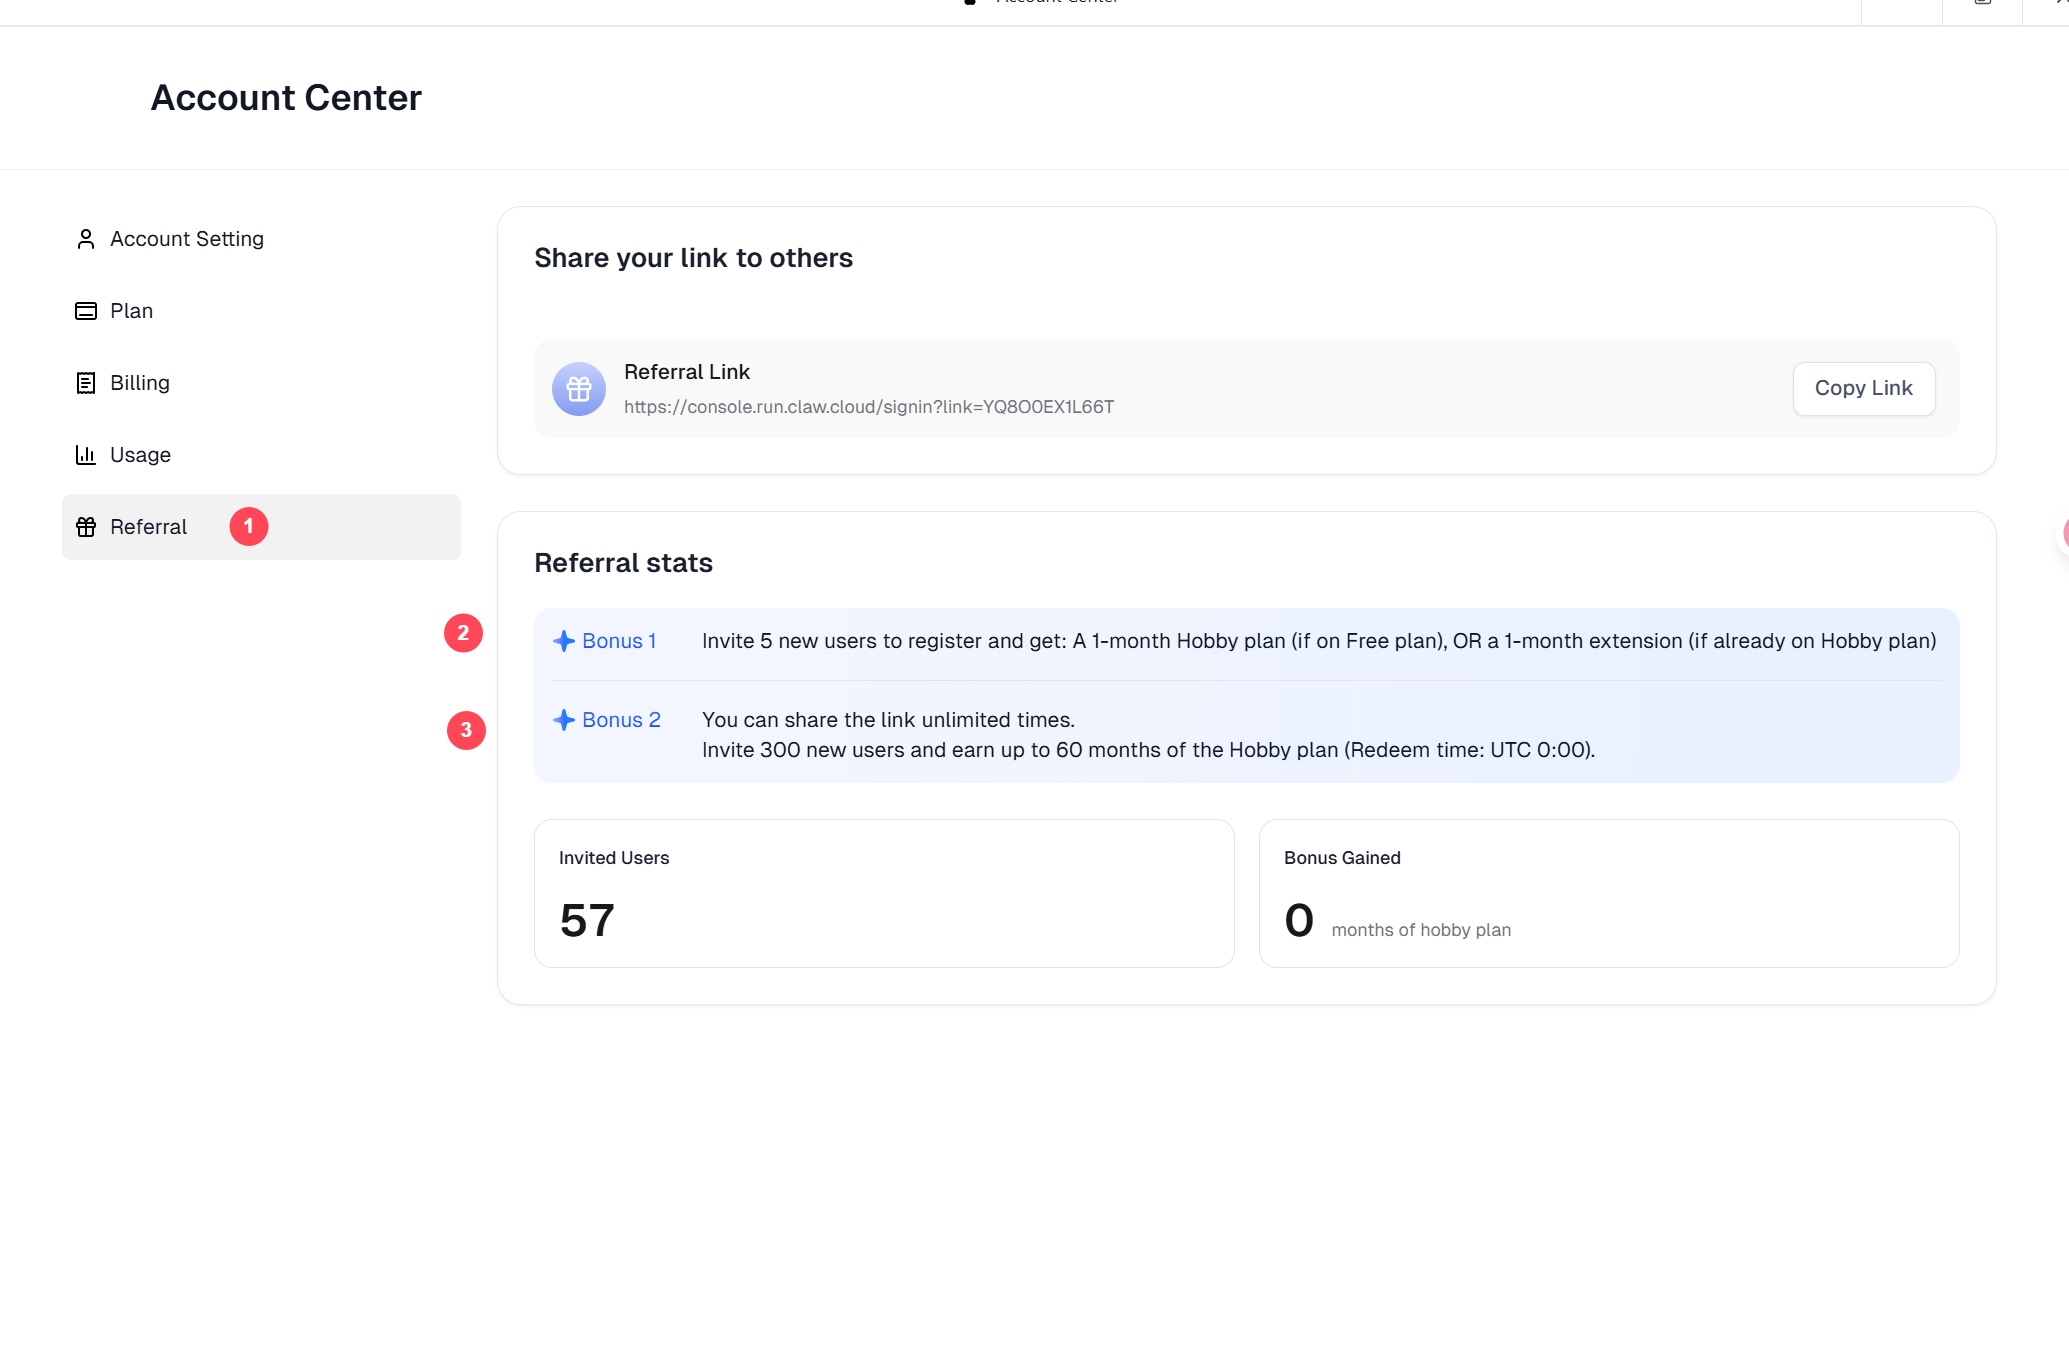Click the blue star icon next to Bonus 1
The width and height of the screenshot is (2069, 1368).
(x=564, y=641)
